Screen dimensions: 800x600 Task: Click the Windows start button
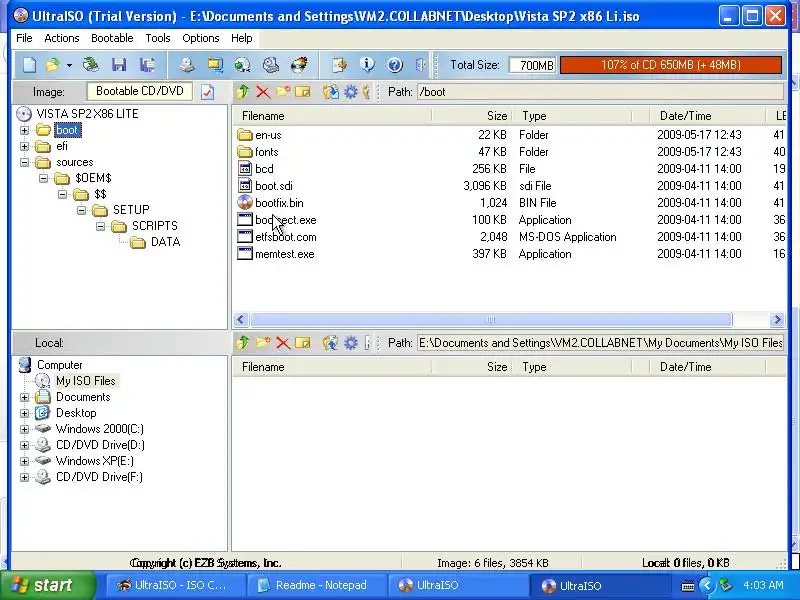48,585
